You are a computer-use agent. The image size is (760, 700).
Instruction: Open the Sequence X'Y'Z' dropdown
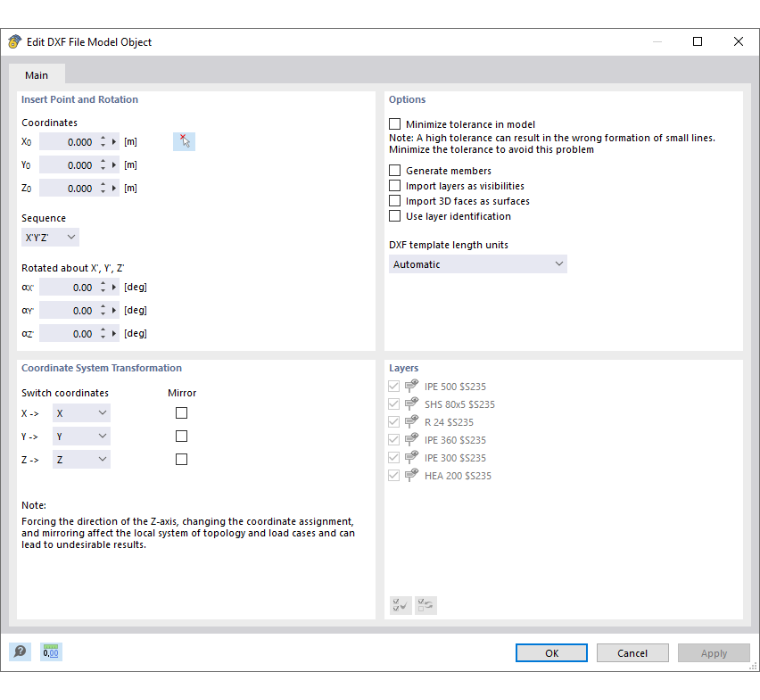[x=50, y=238]
